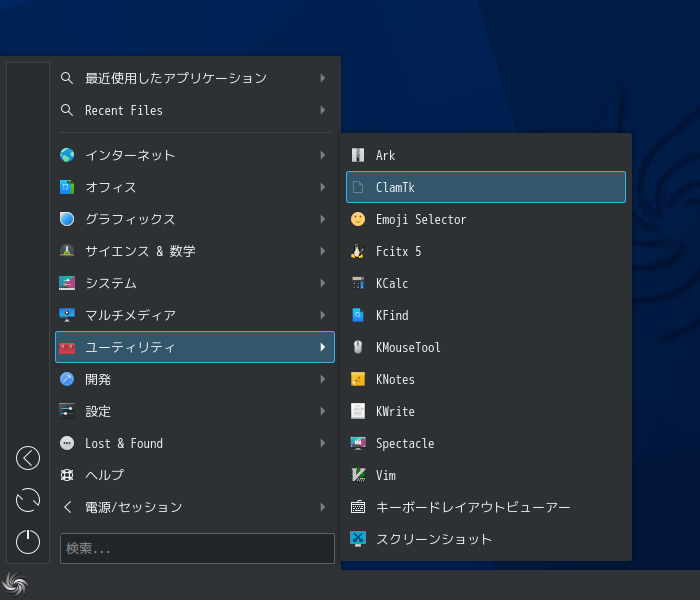Expand the 最近使用したアプリケーション submenu arrow
Image resolution: width=700 pixels, height=600 pixels.
click(x=323, y=78)
